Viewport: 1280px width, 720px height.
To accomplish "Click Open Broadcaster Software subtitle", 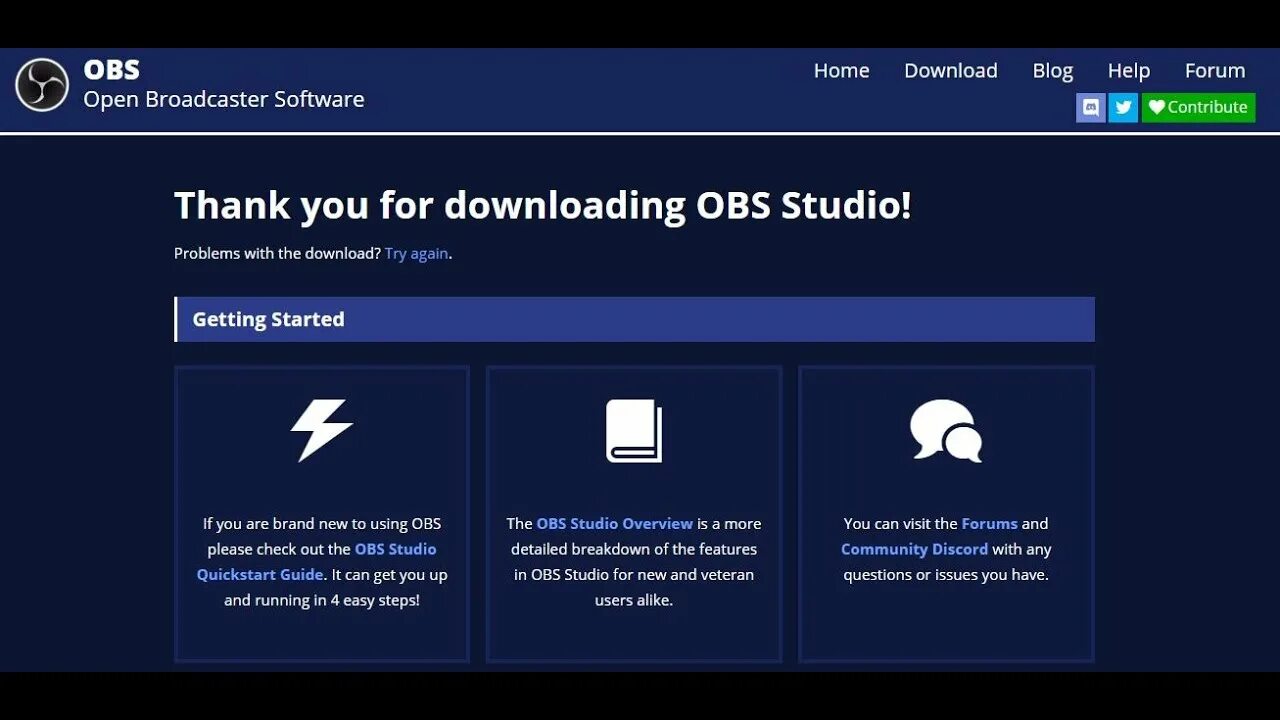I will pyautogui.click(x=224, y=99).
